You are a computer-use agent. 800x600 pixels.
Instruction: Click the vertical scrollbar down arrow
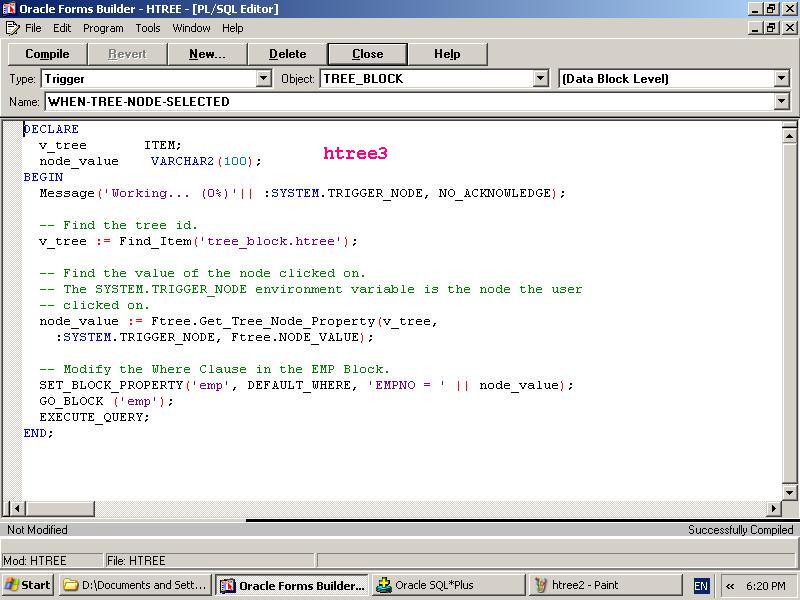pyautogui.click(x=790, y=492)
